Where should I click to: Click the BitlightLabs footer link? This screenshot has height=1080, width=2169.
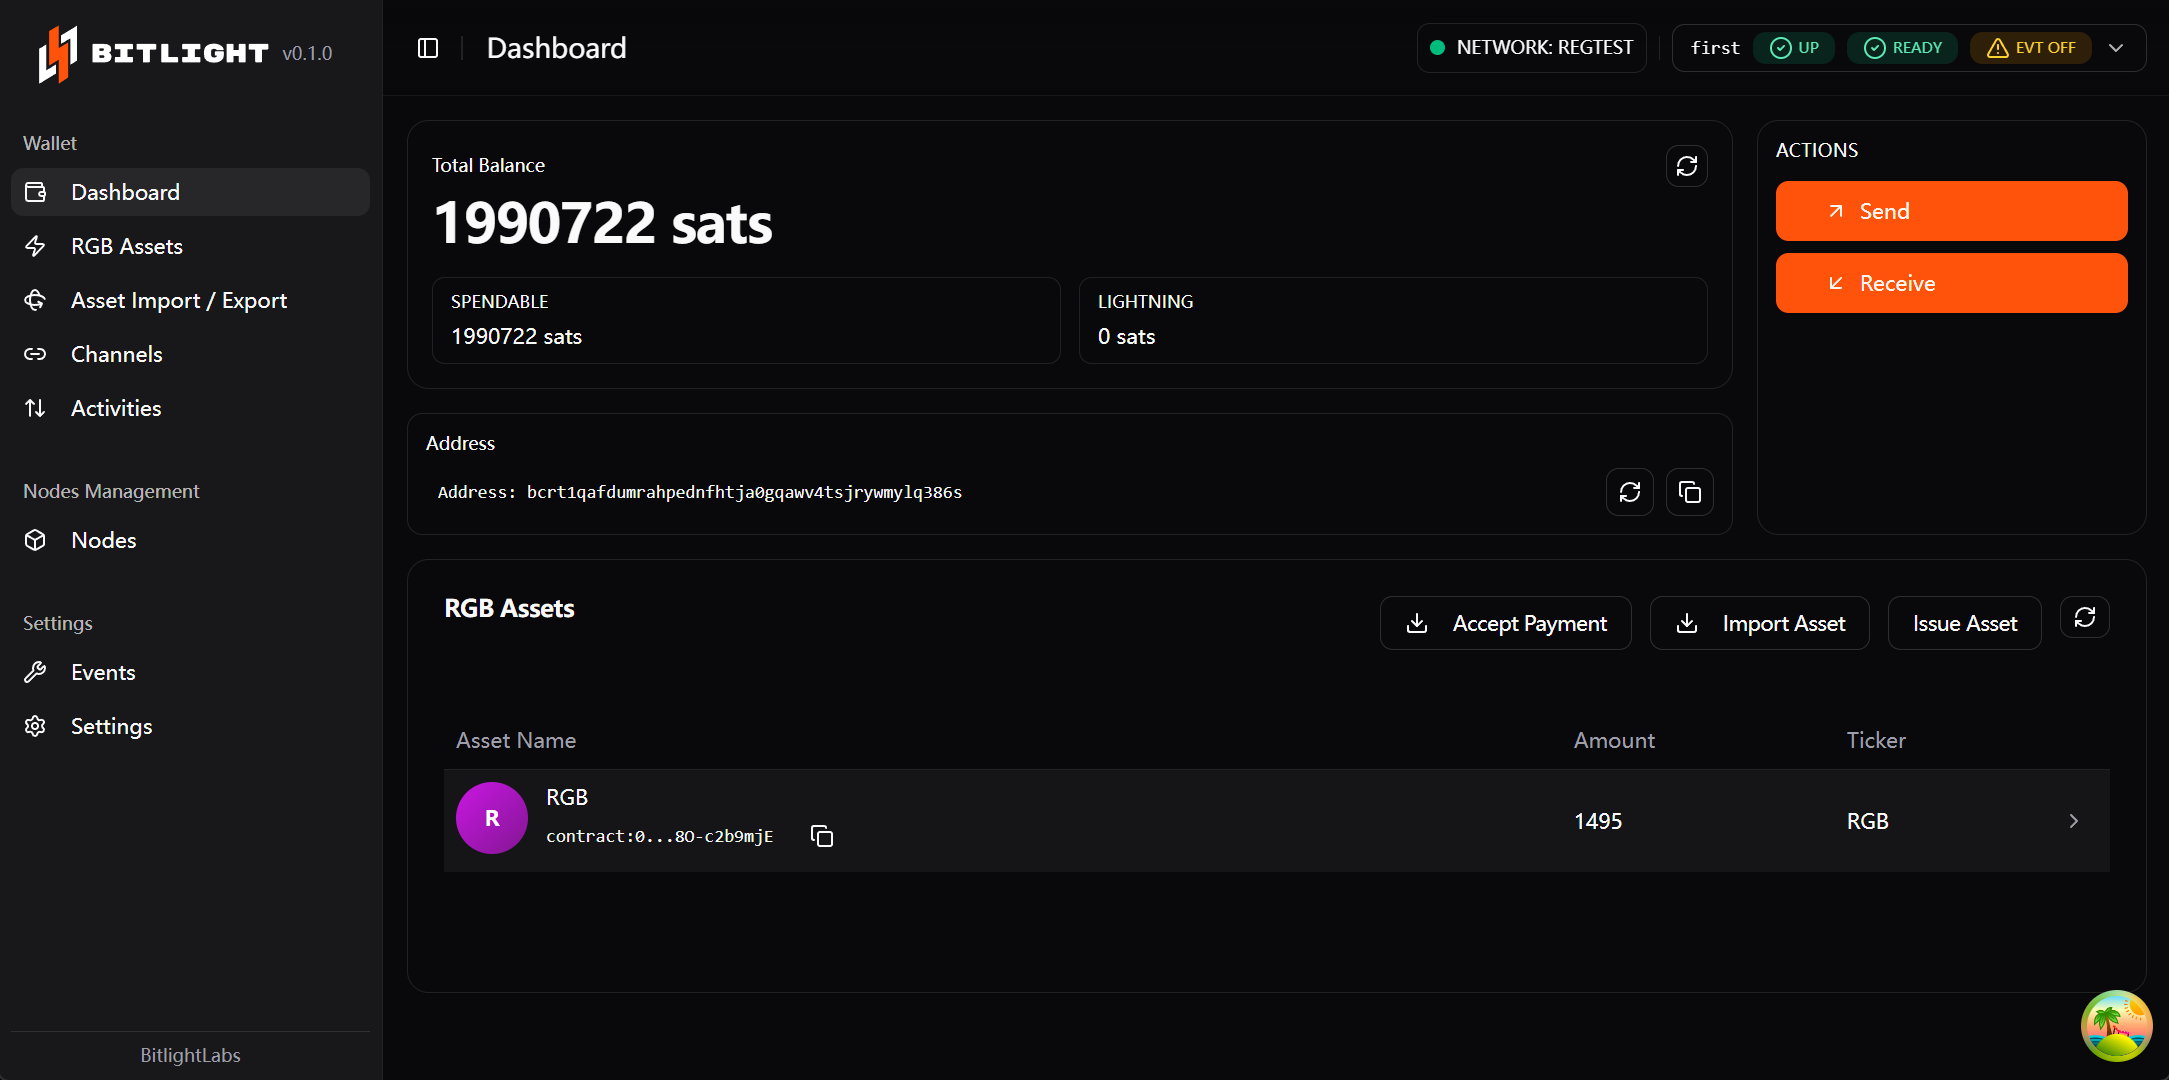click(190, 1055)
